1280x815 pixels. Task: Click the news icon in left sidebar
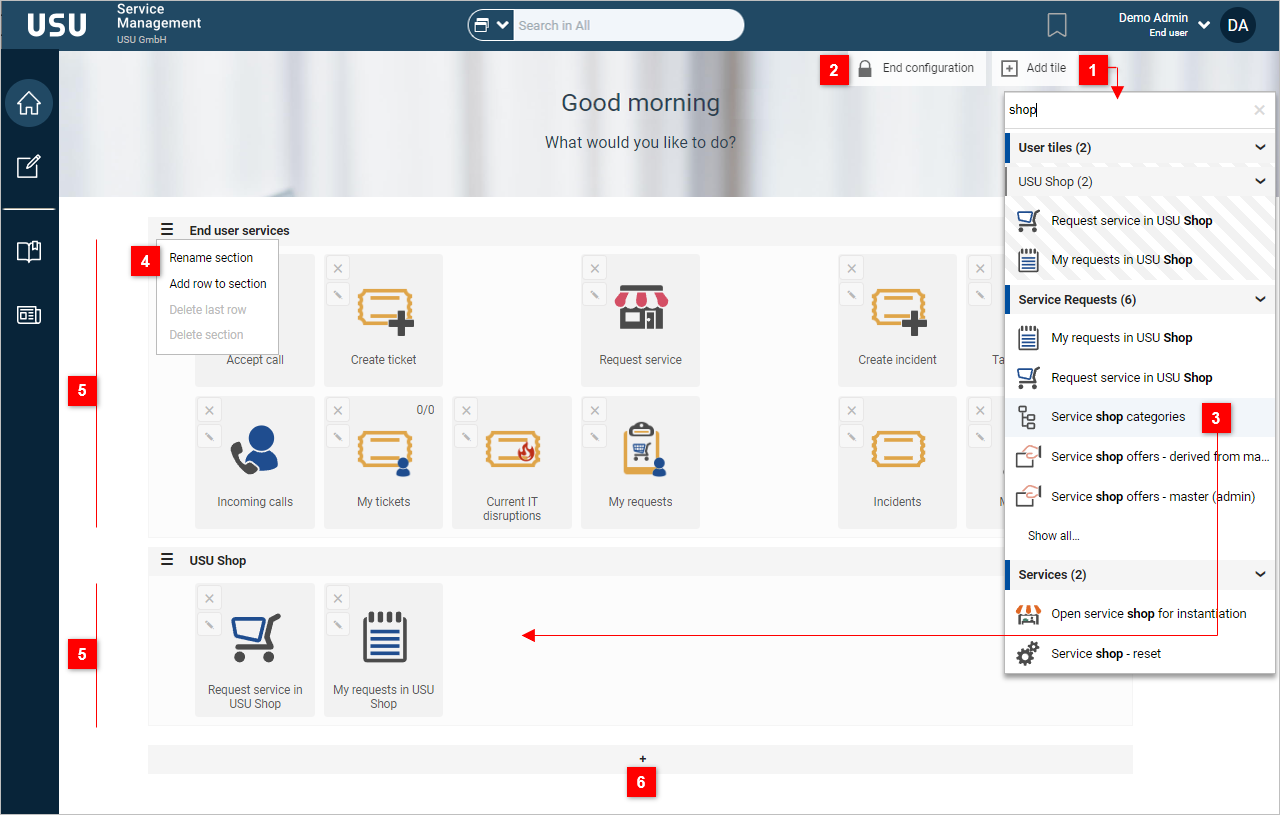click(29, 315)
